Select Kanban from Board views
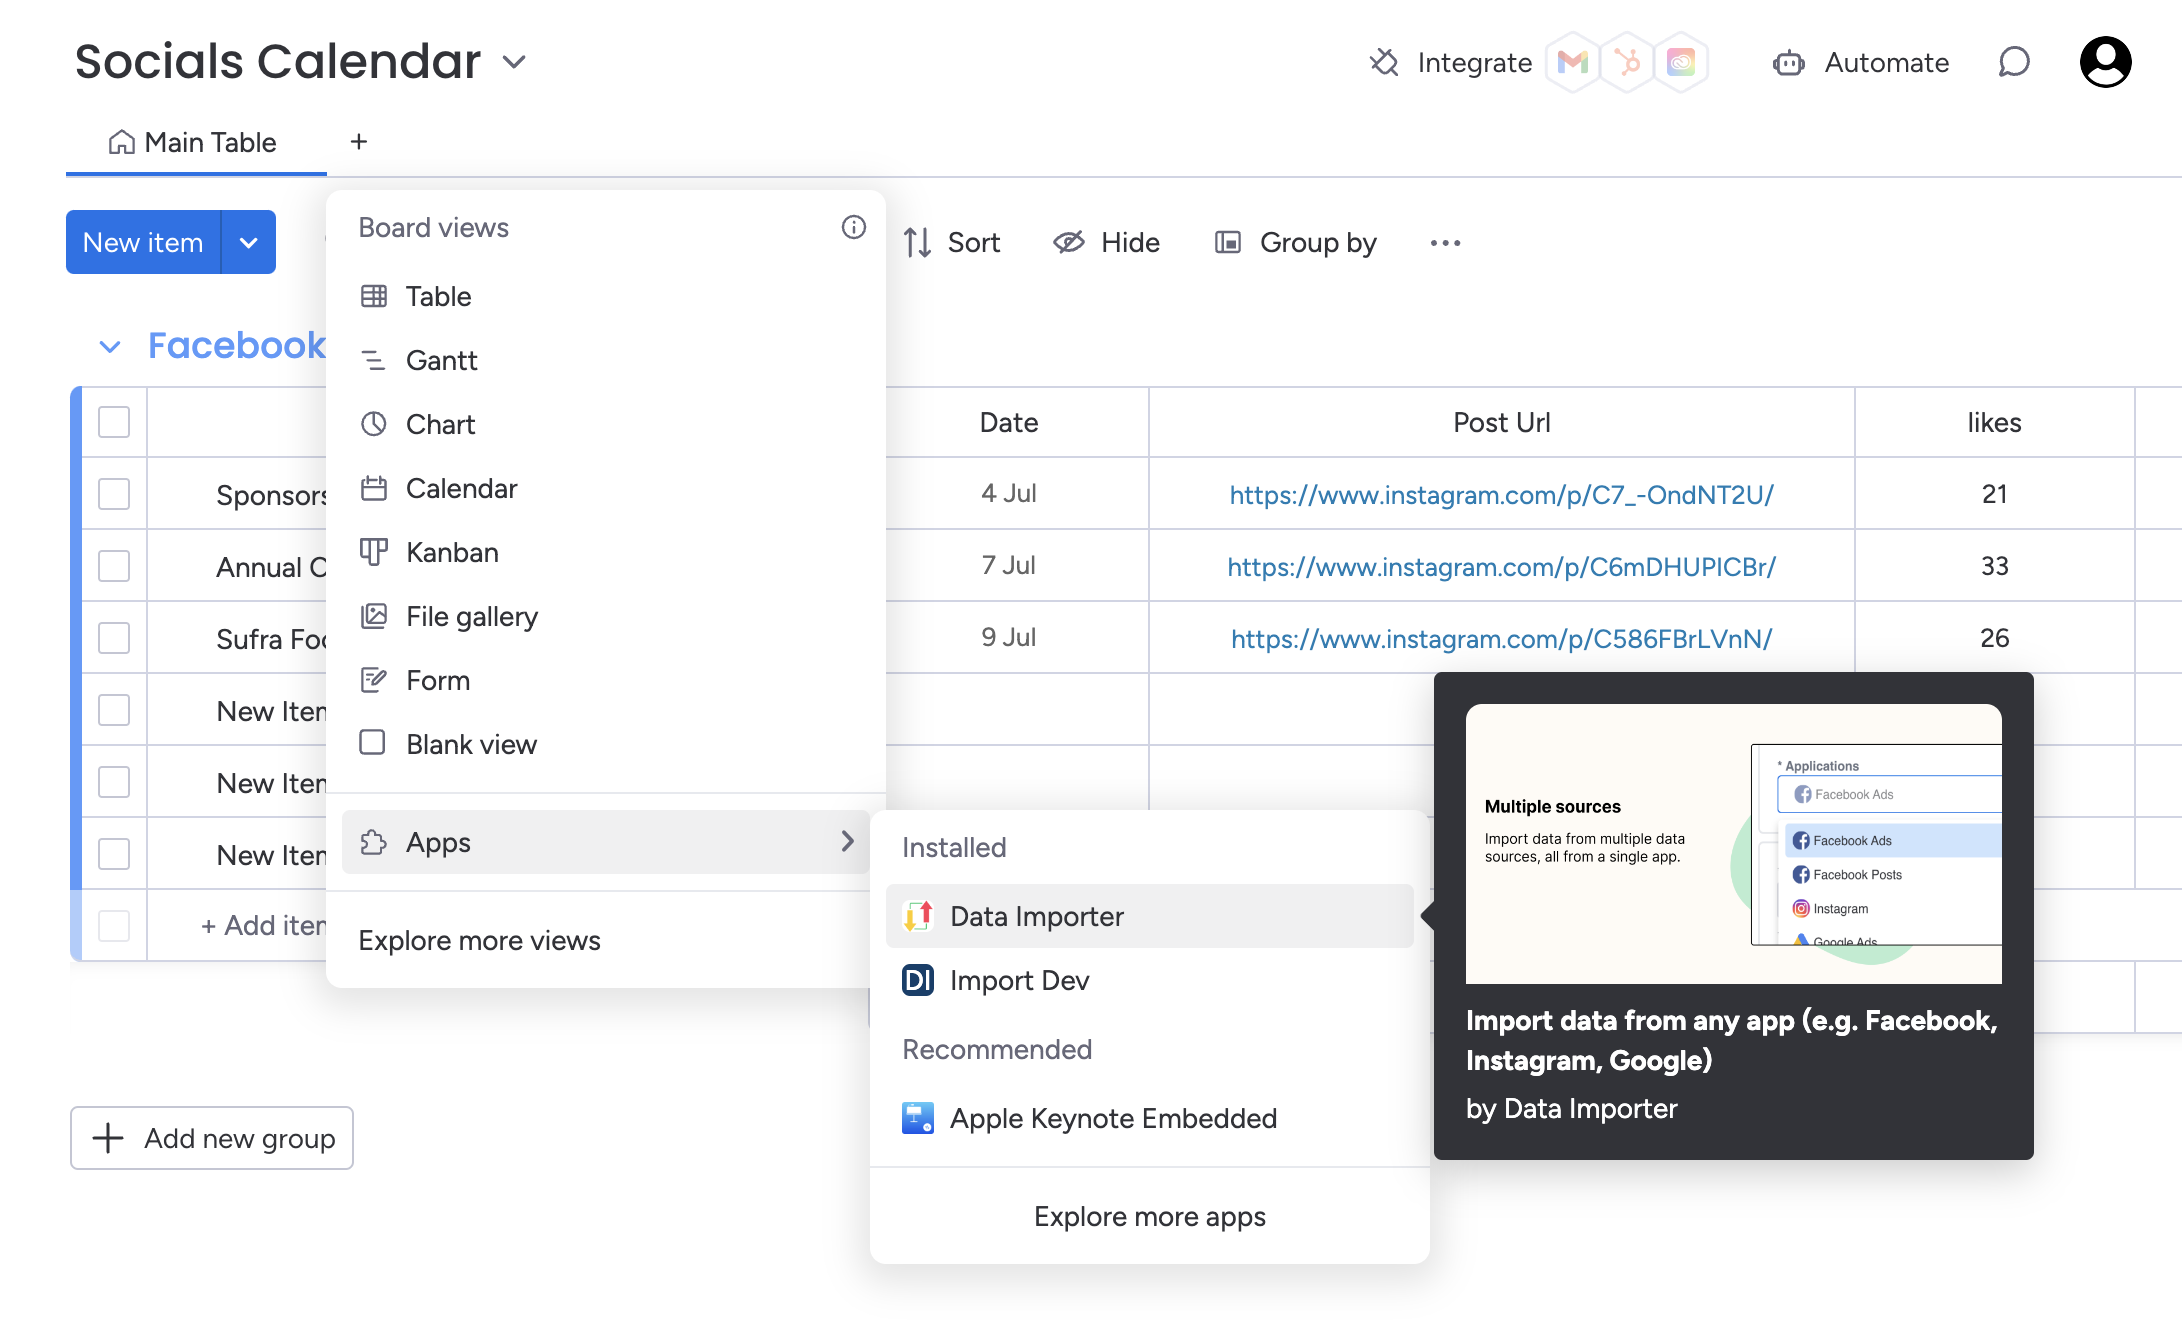 click(606, 552)
